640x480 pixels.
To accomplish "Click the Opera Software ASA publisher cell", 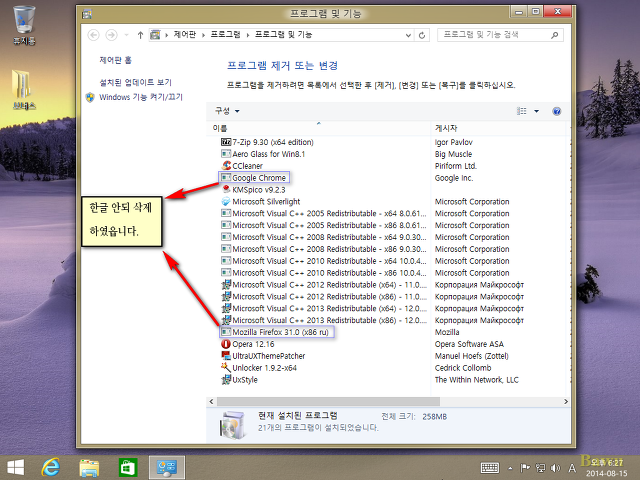I will pyautogui.click(x=469, y=344).
